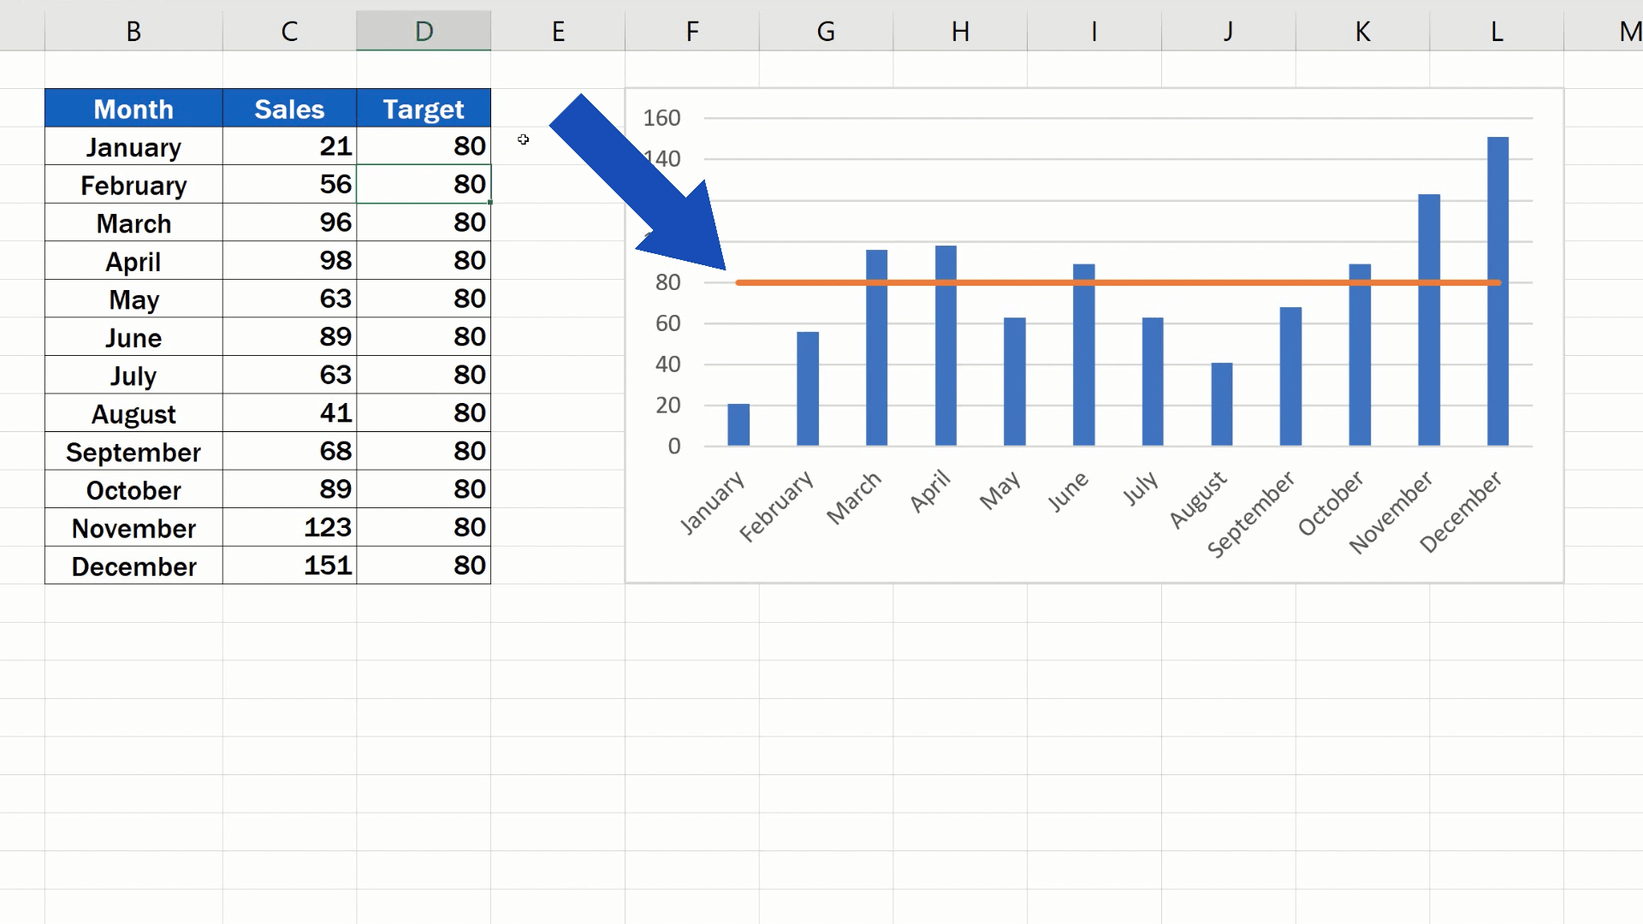Select the February Target cell
Viewport: 1643px width, 924px height.
click(x=423, y=184)
